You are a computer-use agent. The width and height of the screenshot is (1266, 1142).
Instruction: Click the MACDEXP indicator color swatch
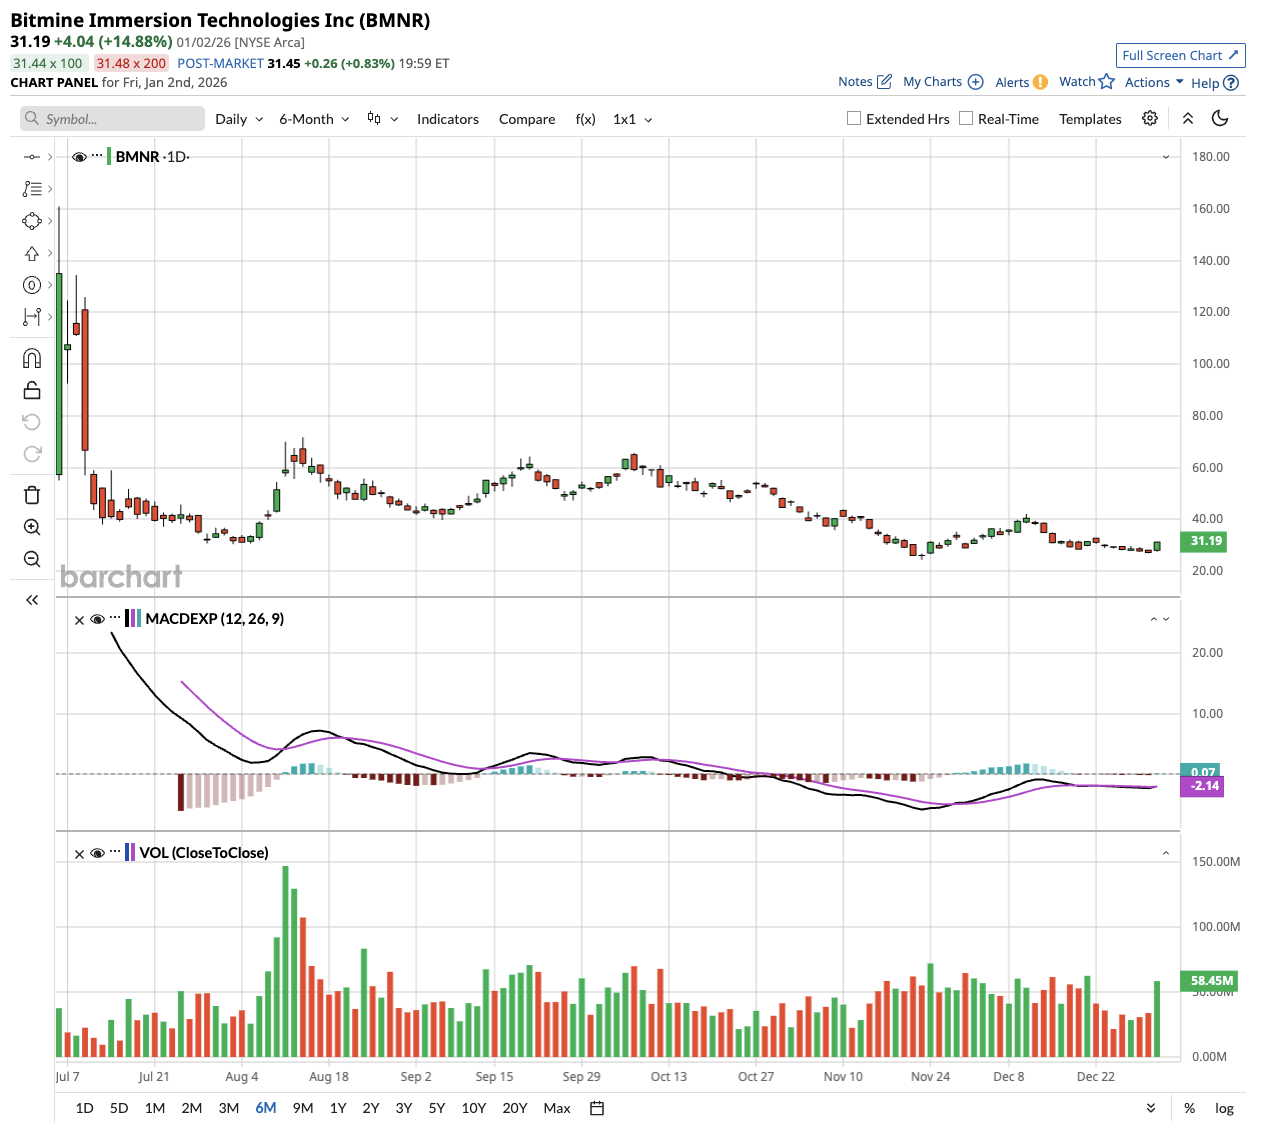133,619
